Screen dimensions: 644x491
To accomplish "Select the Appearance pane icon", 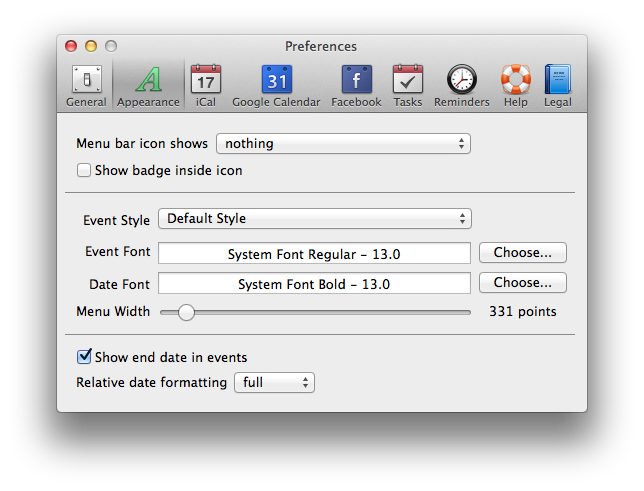I will 148,80.
